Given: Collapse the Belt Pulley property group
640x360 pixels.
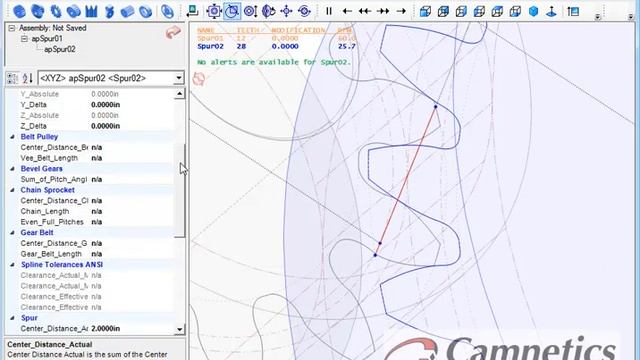Looking at the screenshot, I should (12, 137).
